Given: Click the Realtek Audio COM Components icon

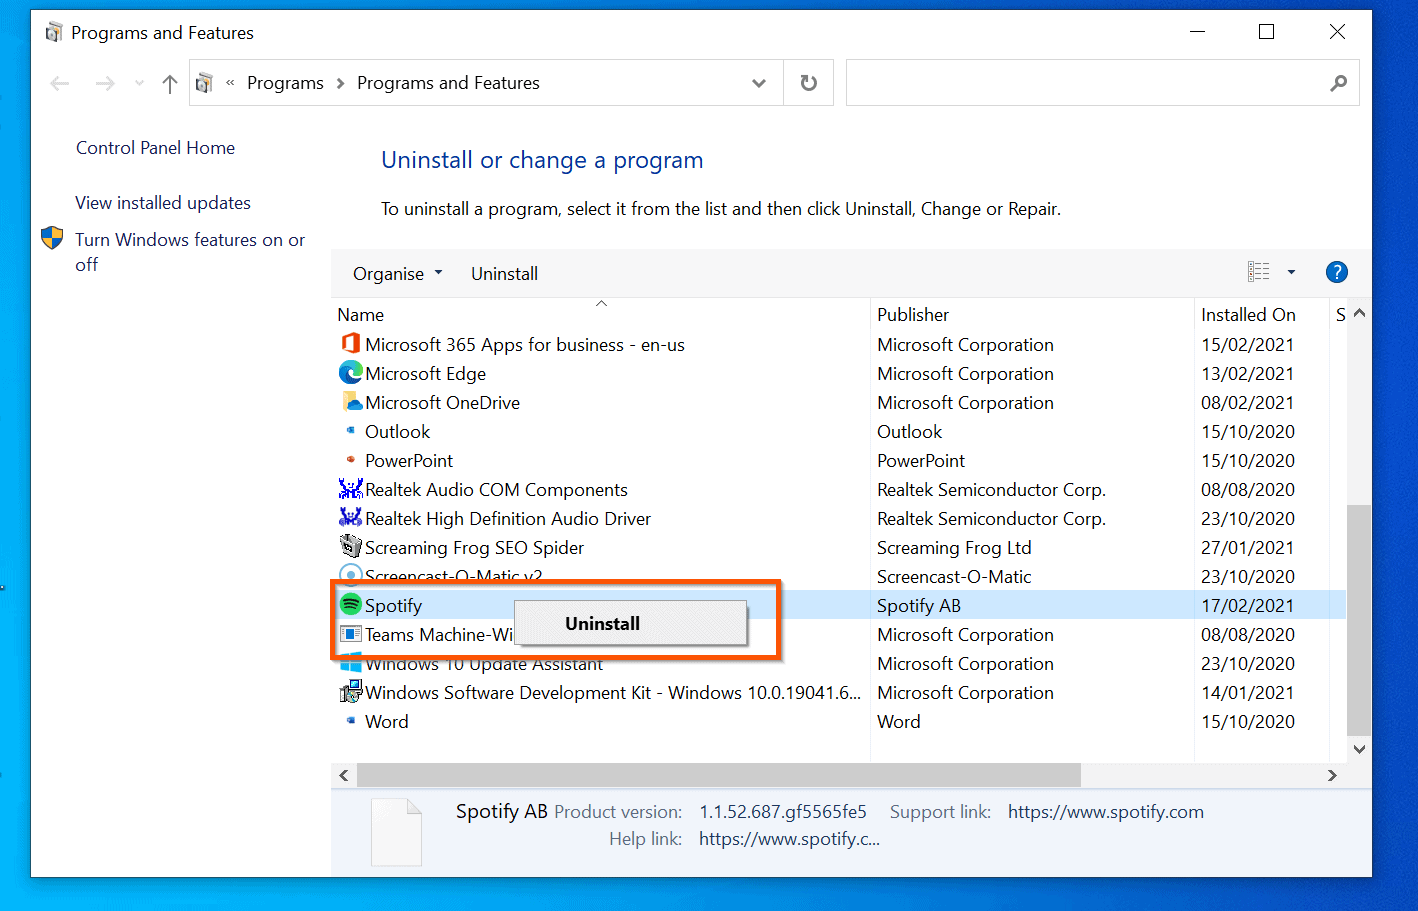Looking at the screenshot, I should click(x=350, y=489).
